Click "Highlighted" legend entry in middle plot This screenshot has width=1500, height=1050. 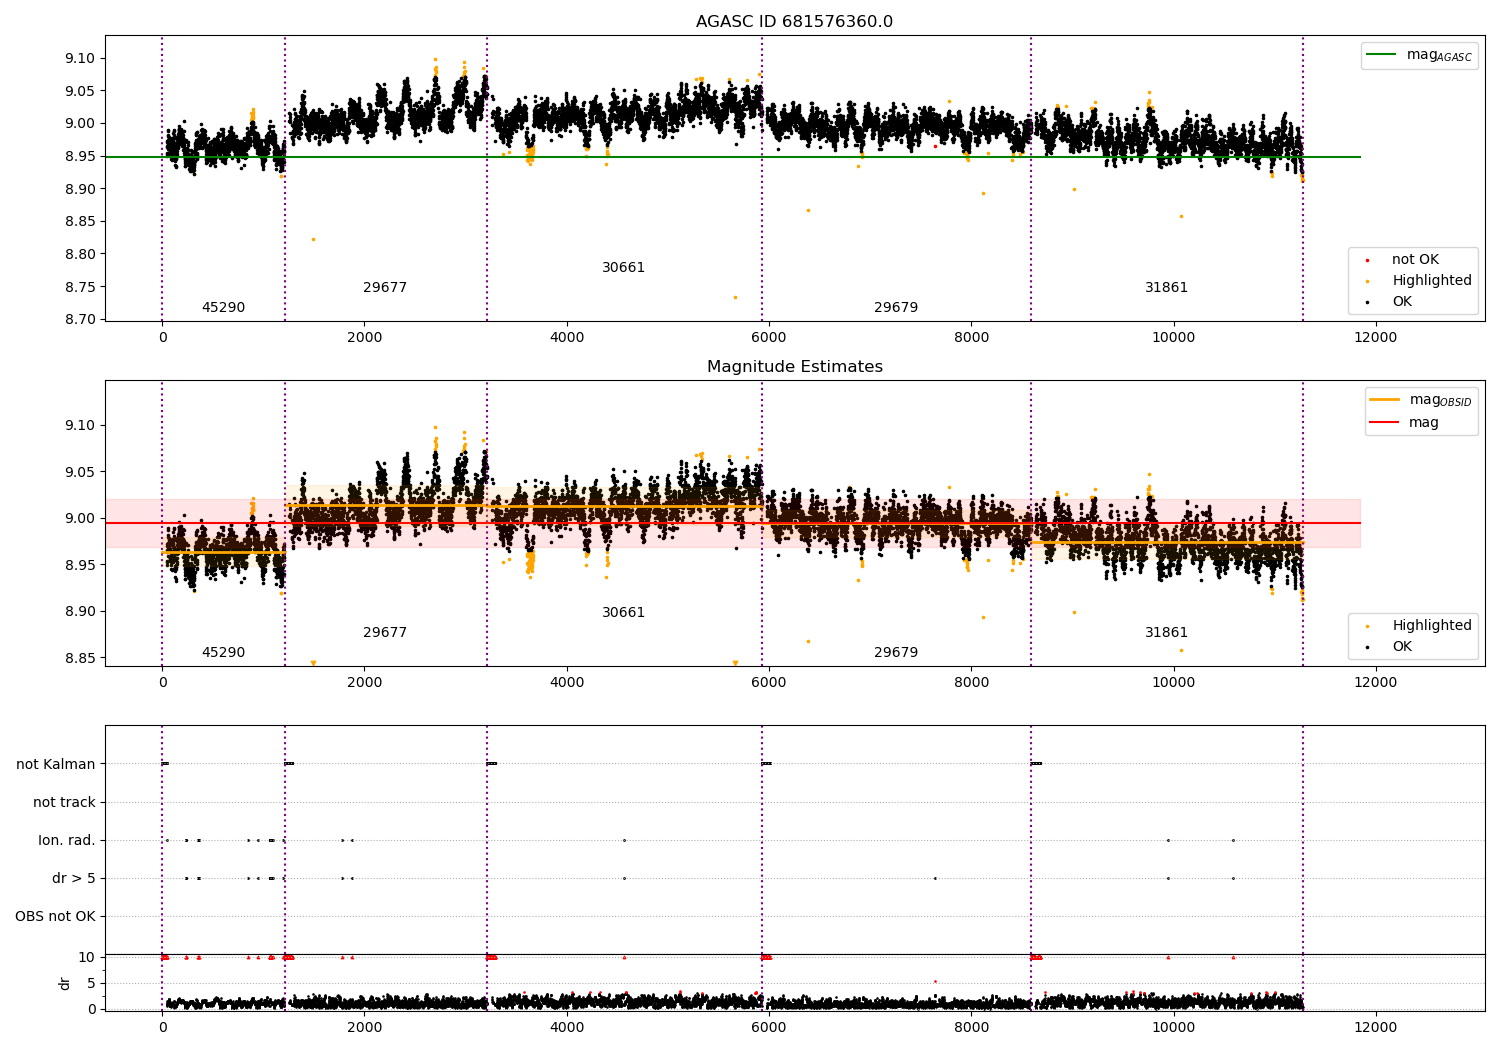tap(1431, 626)
